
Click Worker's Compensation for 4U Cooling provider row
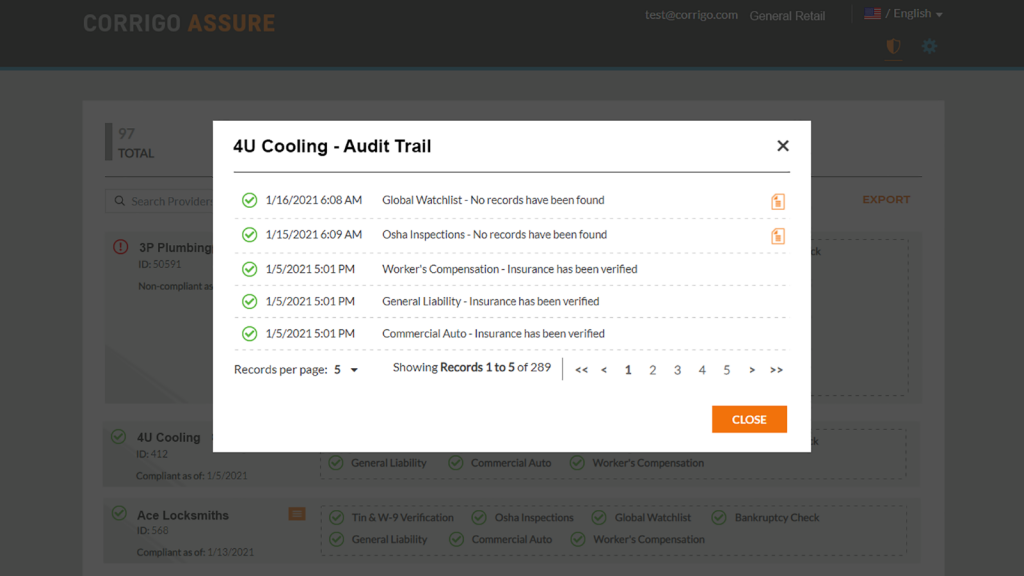(x=648, y=463)
